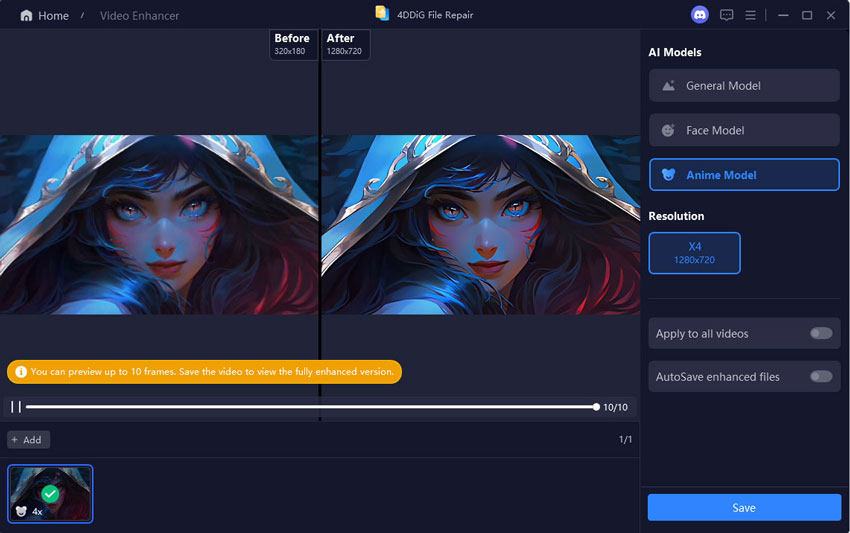
Task: Click the General Model landscape icon
Action: pos(668,86)
